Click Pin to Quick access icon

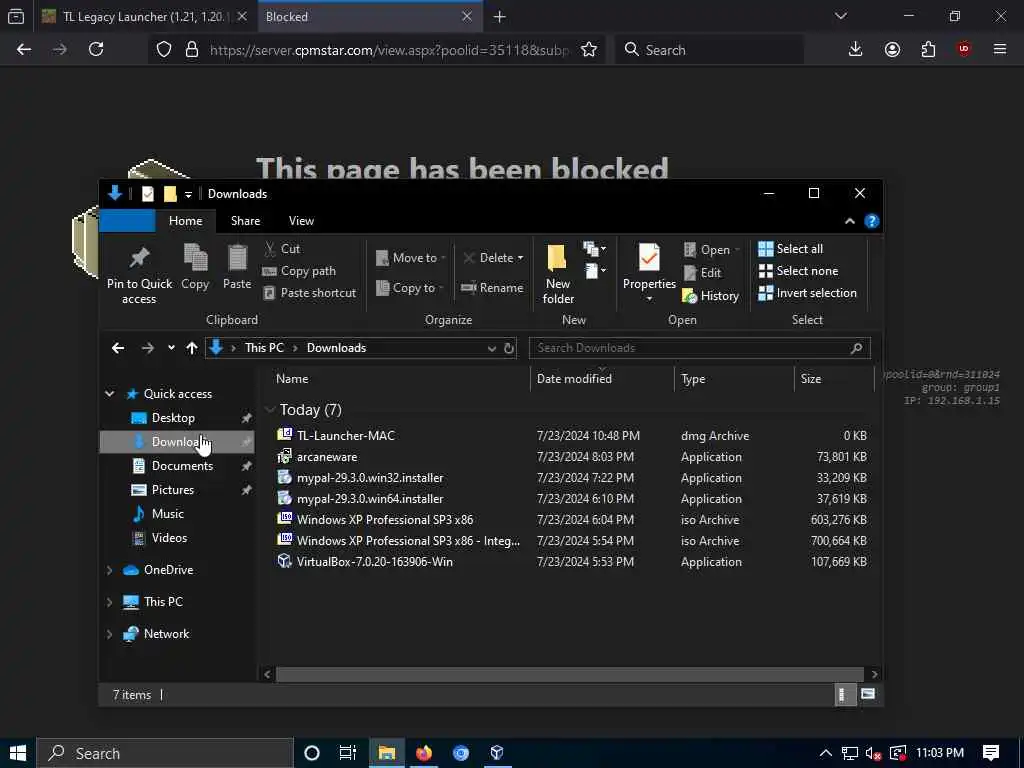(139, 258)
